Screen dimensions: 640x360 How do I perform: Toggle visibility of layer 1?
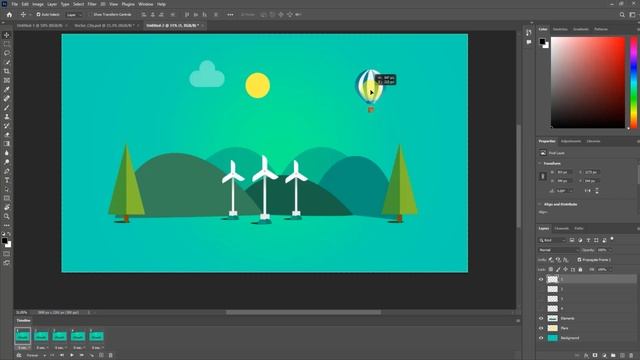click(x=541, y=279)
